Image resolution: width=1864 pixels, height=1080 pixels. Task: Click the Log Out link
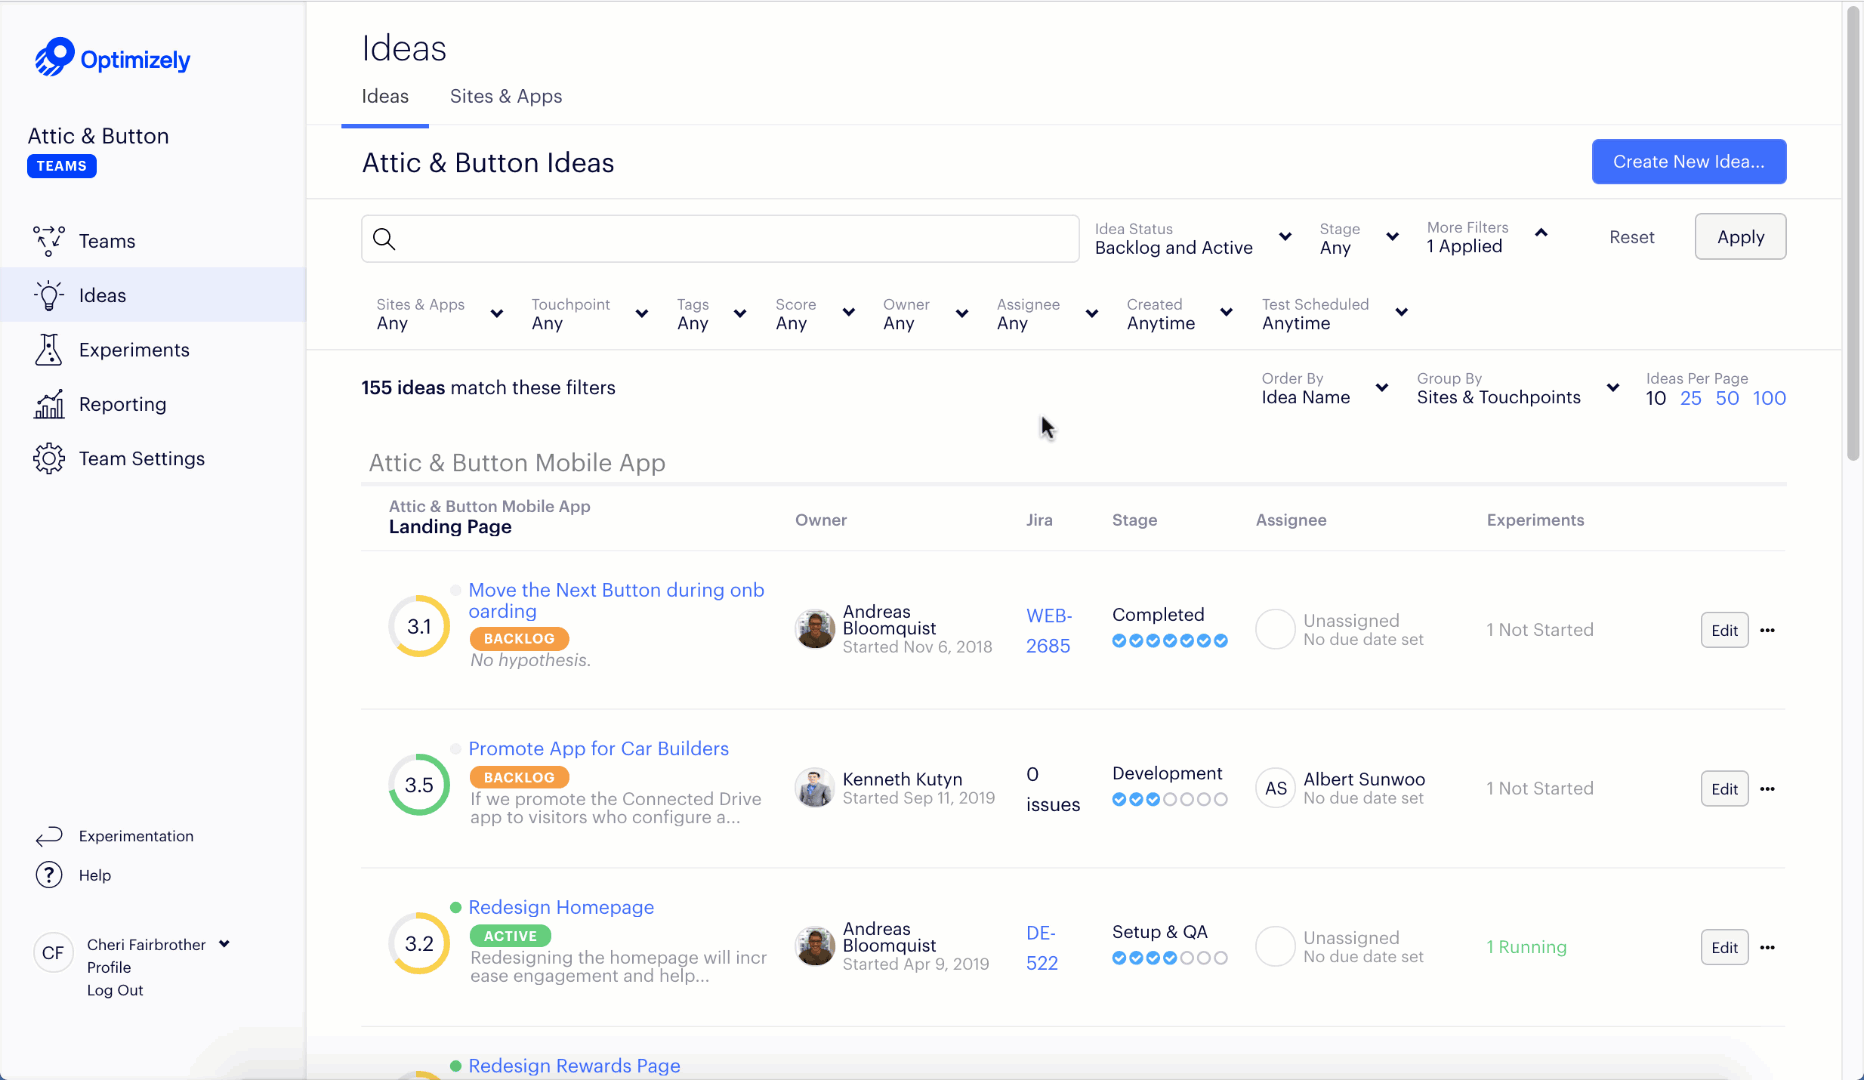[115, 990]
